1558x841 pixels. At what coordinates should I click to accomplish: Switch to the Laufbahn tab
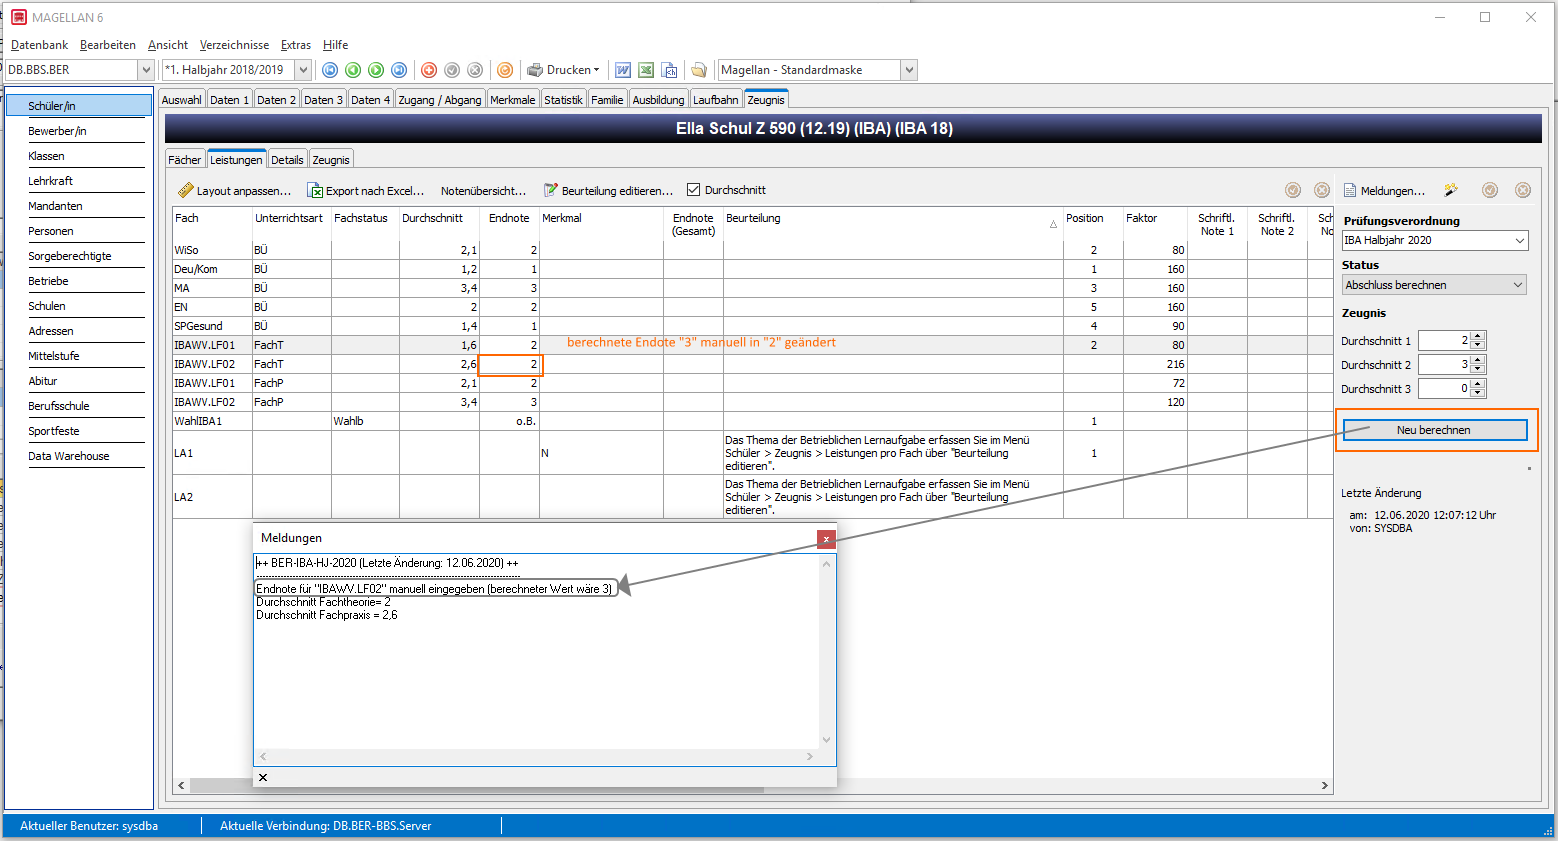coord(716,100)
